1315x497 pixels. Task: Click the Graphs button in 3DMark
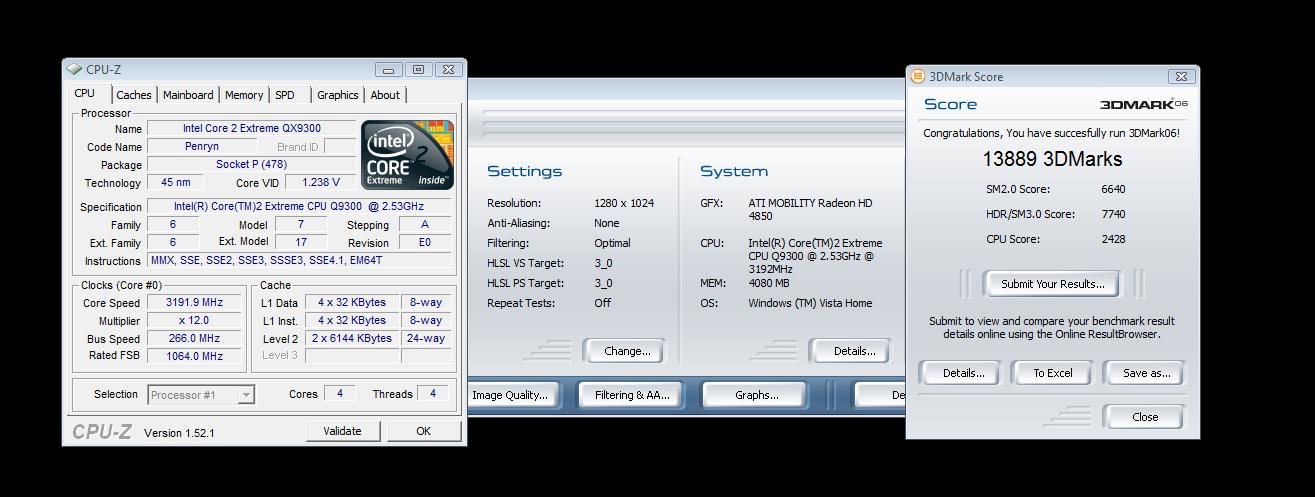pos(756,395)
